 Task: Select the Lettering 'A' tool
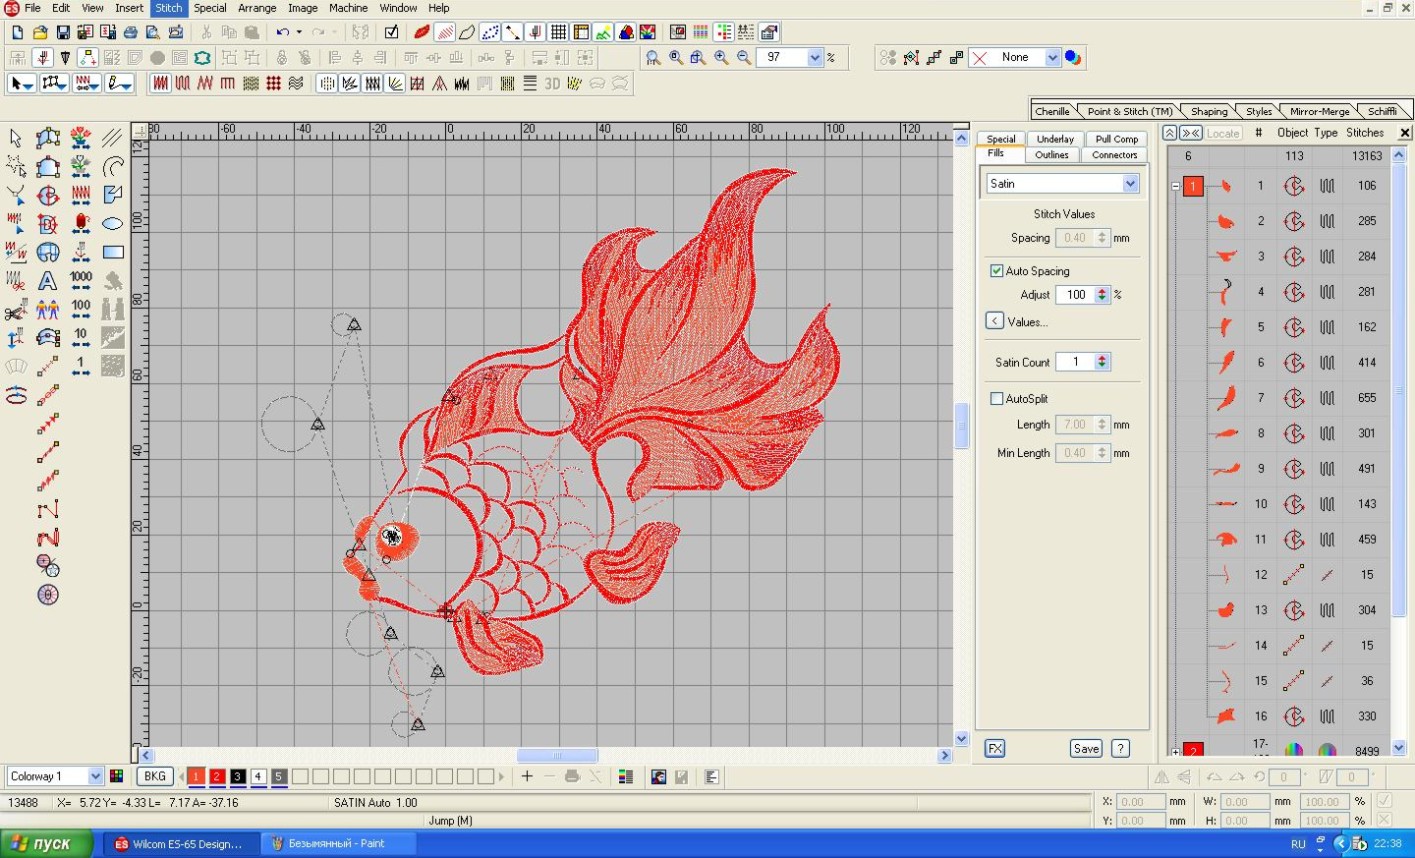[x=48, y=281]
